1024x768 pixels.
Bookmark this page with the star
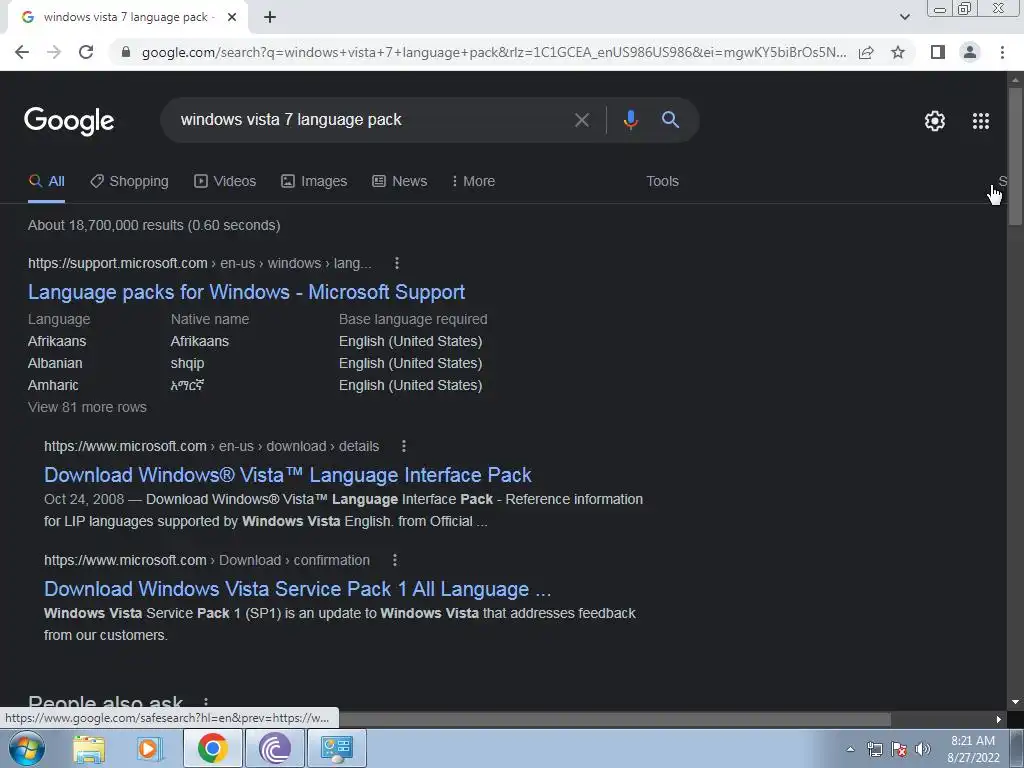point(898,52)
